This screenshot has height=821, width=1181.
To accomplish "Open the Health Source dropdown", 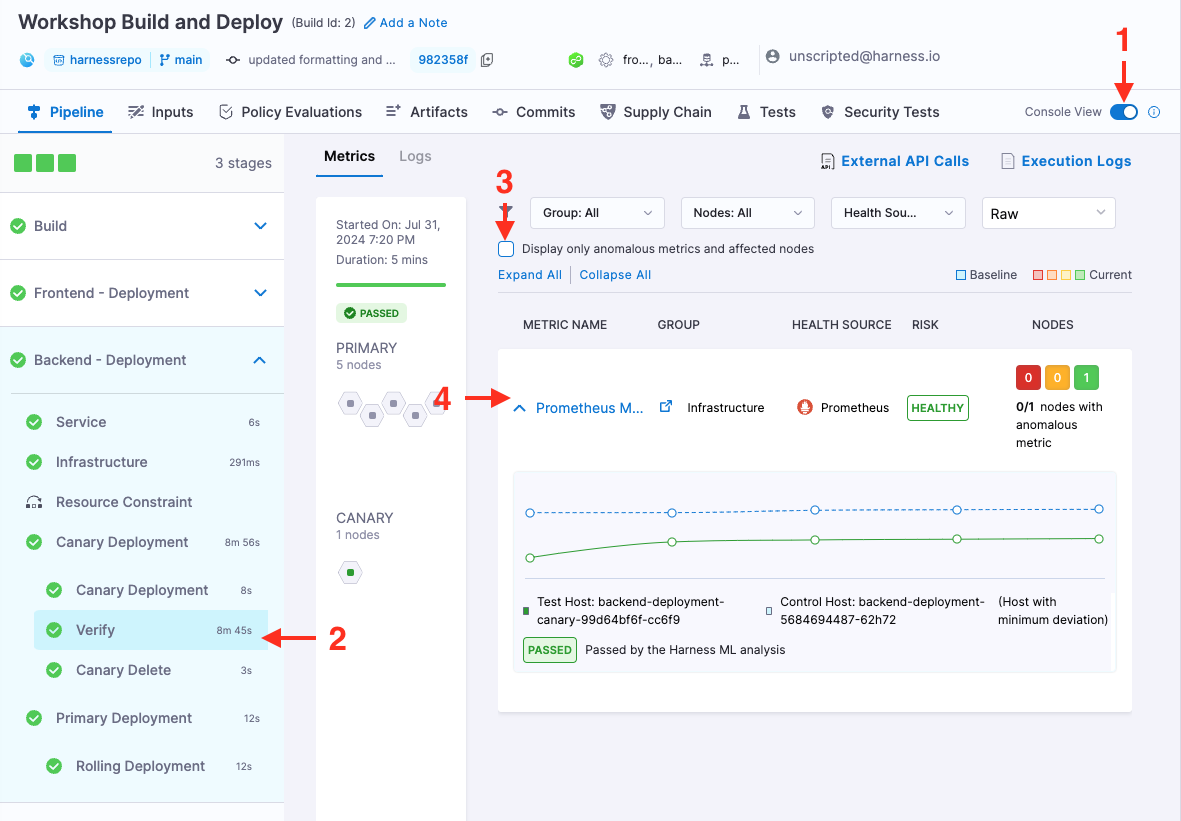I will (898, 213).
